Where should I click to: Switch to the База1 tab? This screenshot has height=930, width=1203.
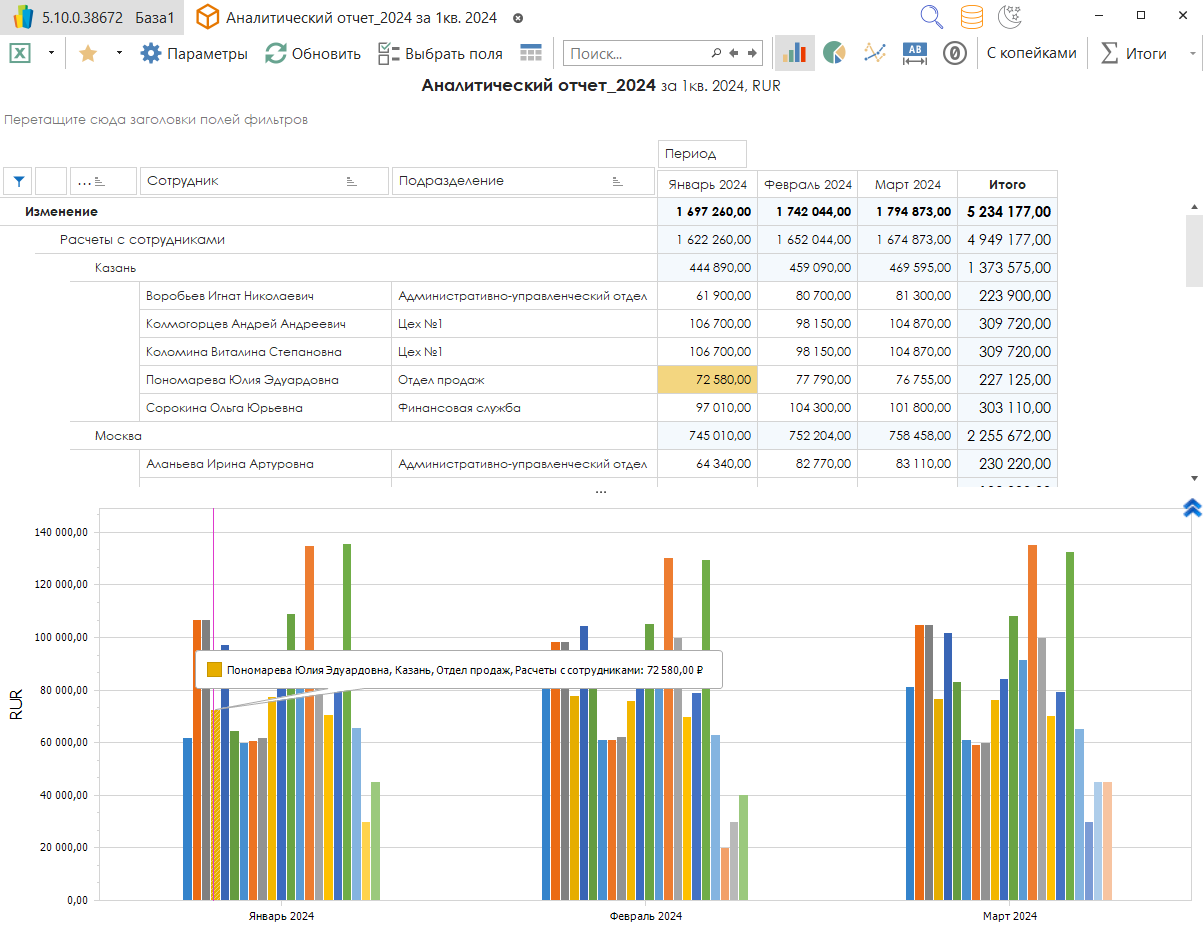click(155, 18)
